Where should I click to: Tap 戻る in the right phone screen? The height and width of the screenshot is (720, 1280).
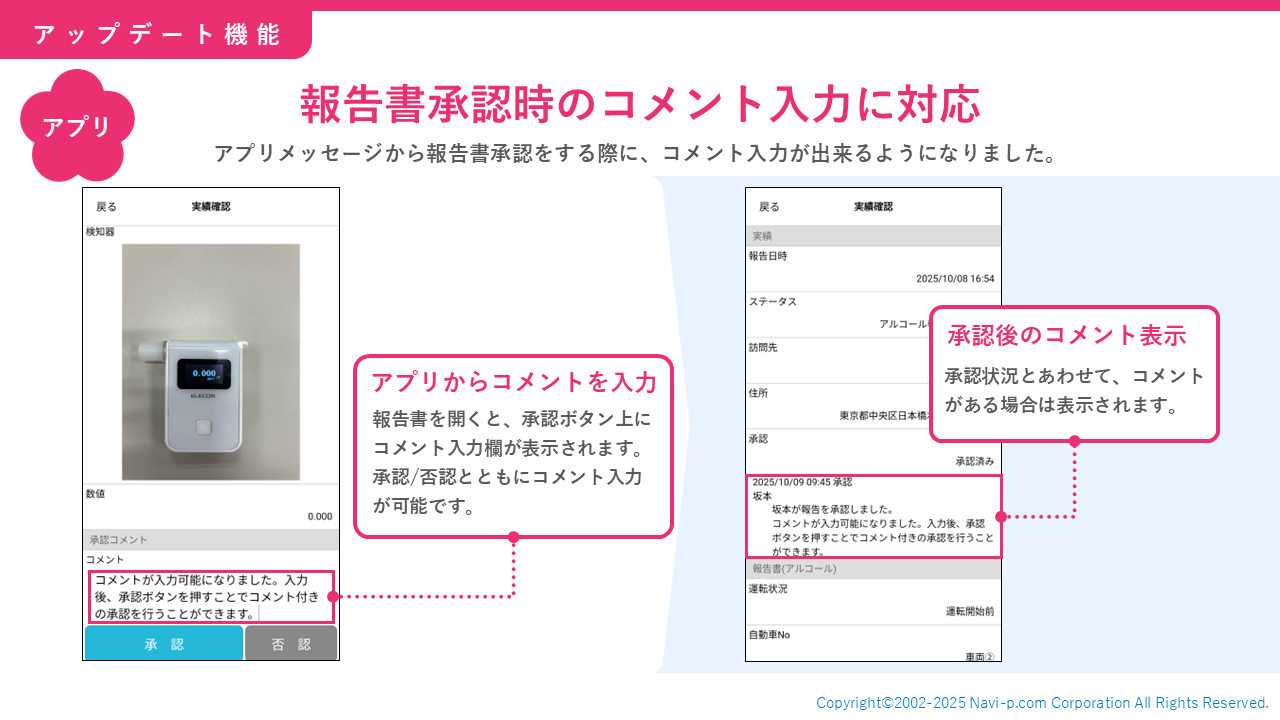pos(769,207)
